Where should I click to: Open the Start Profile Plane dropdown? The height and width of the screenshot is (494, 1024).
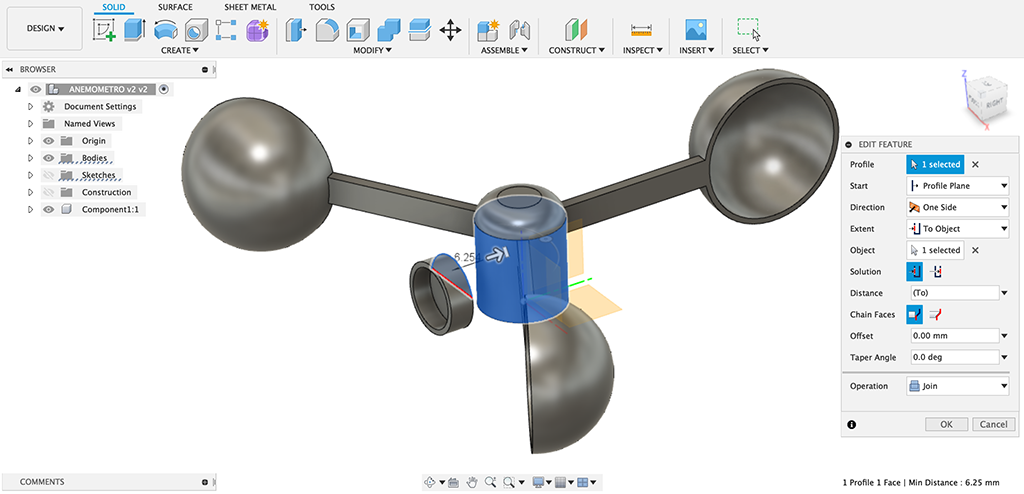[x=957, y=186]
